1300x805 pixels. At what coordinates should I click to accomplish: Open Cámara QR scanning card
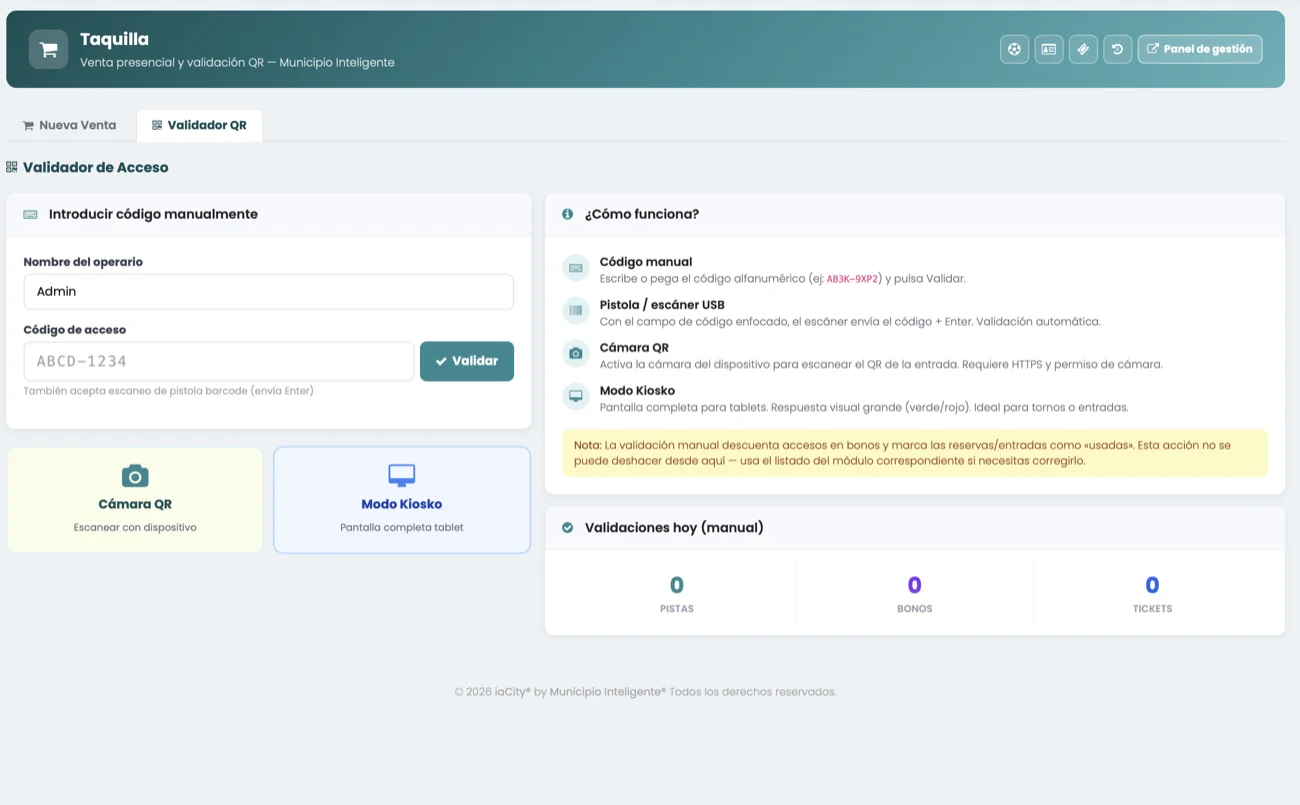pyautogui.click(x=135, y=500)
